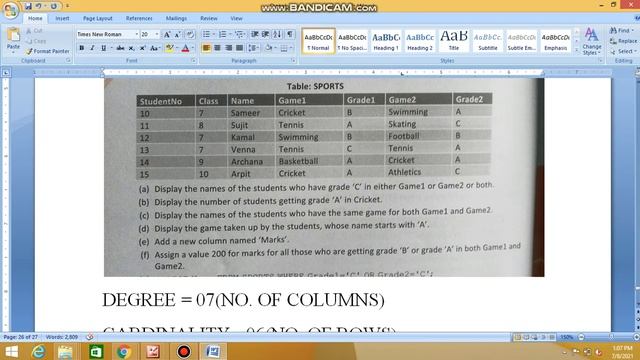The width and height of the screenshot is (640, 360).
Task: Click the Find binoculars icon
Action: coord(613,31)
